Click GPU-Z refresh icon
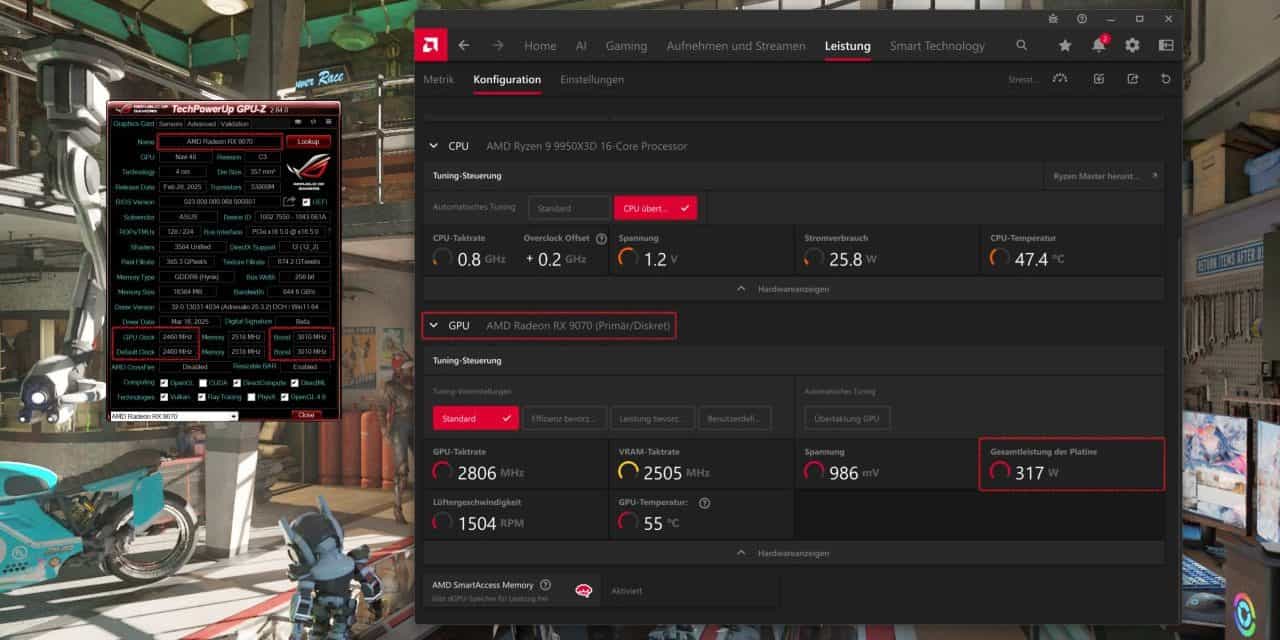 pyautogui.click(x=314, y=122)
